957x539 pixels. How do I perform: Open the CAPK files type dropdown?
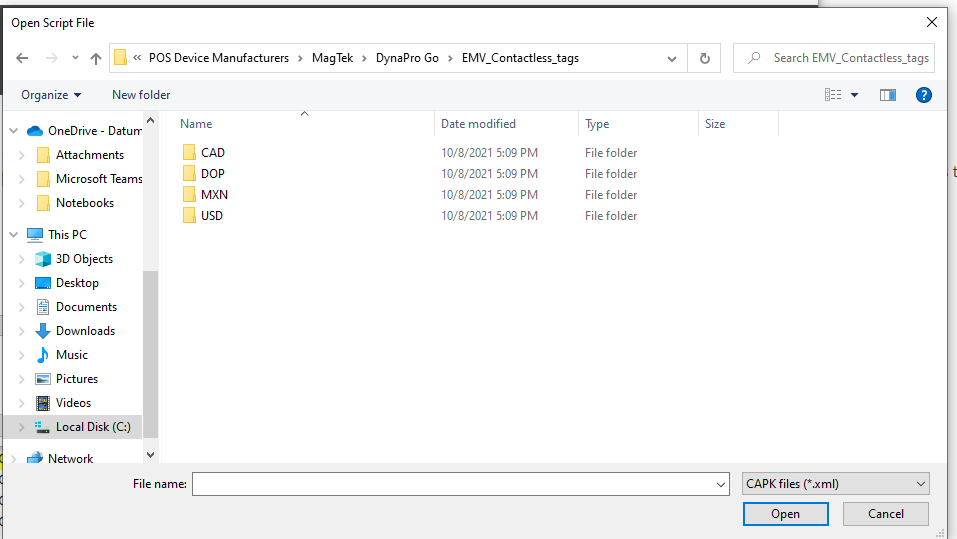tap(836, 484)
